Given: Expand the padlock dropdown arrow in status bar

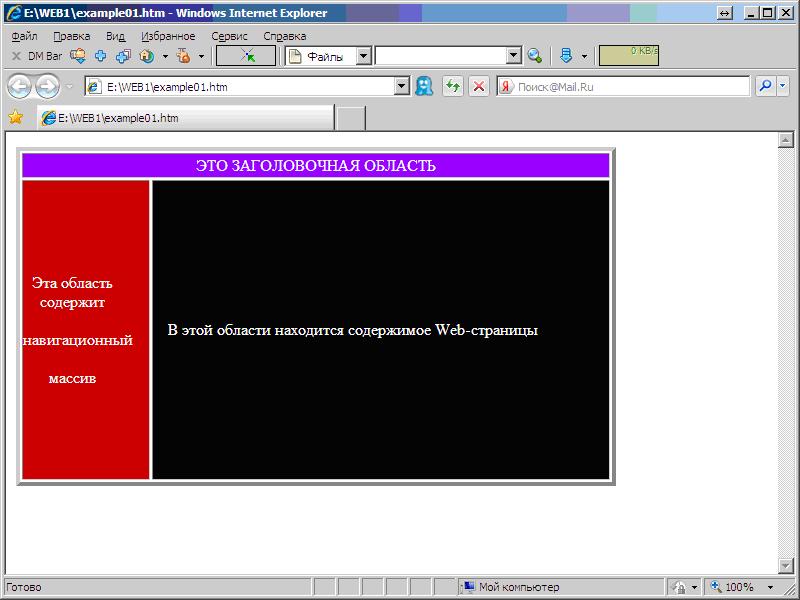Looking at the screenshot, I should (694, 588).
